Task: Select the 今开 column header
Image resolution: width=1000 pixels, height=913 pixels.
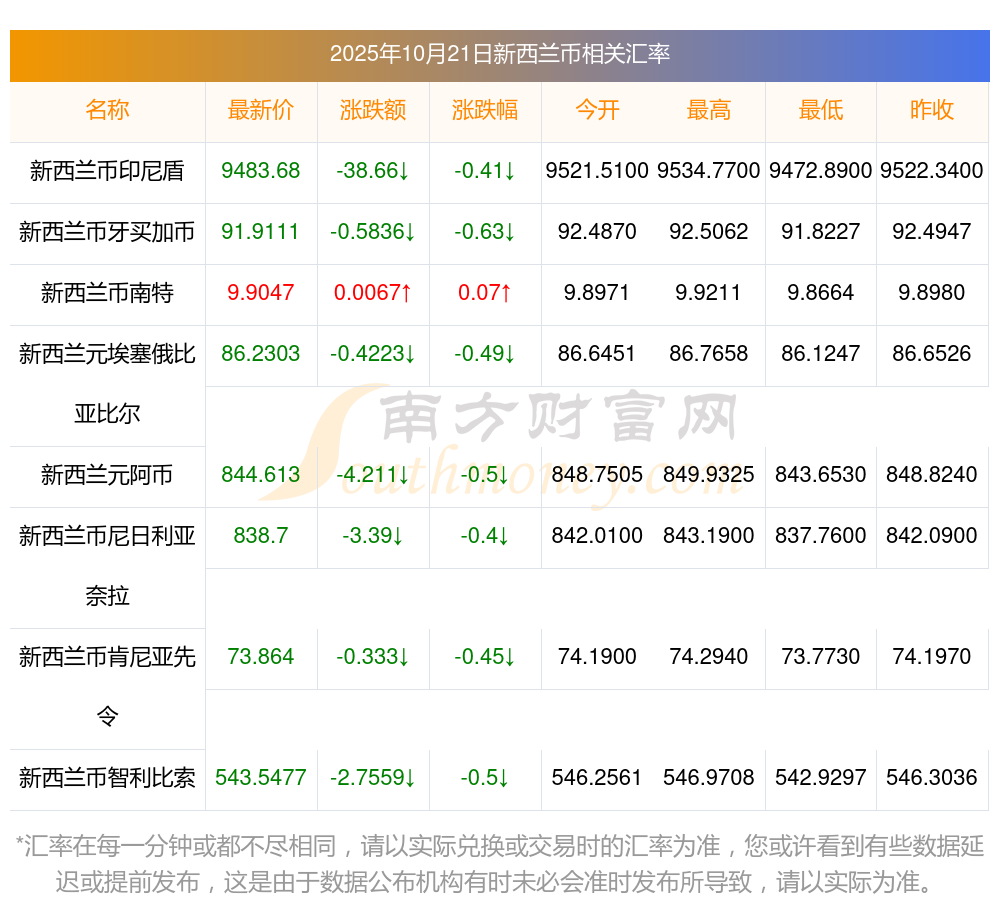Action: coord(597,110)
